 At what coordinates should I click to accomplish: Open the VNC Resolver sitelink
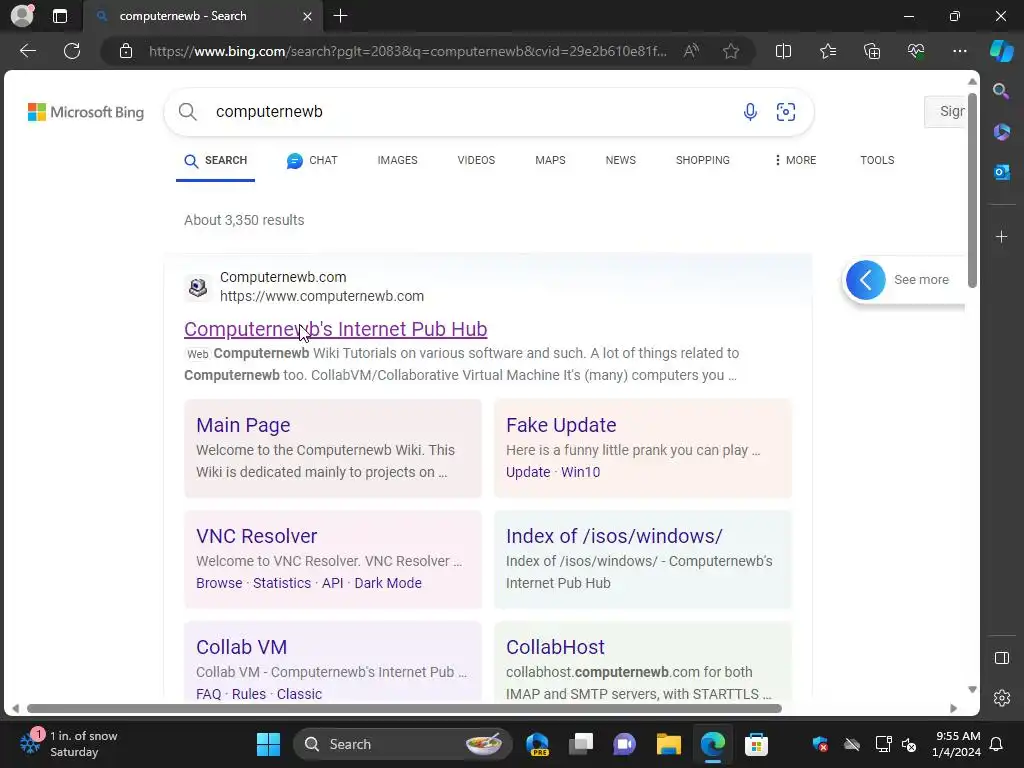[x=257, y=536]
